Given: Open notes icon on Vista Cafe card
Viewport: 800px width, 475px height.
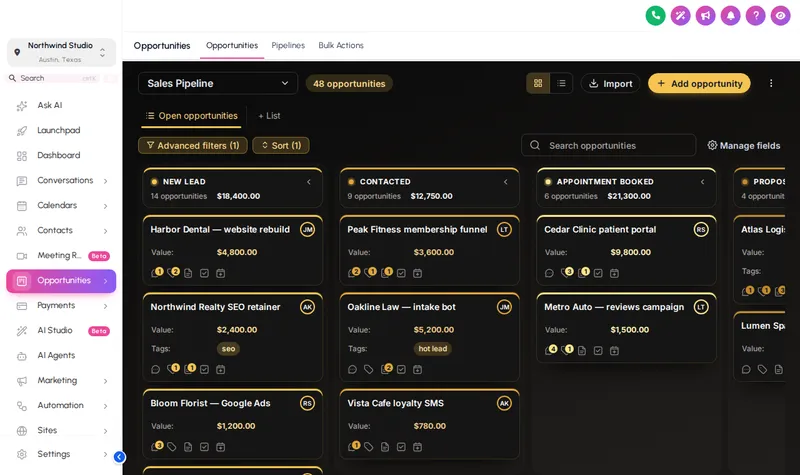Looking at the screenshot, I should point(385,447).
